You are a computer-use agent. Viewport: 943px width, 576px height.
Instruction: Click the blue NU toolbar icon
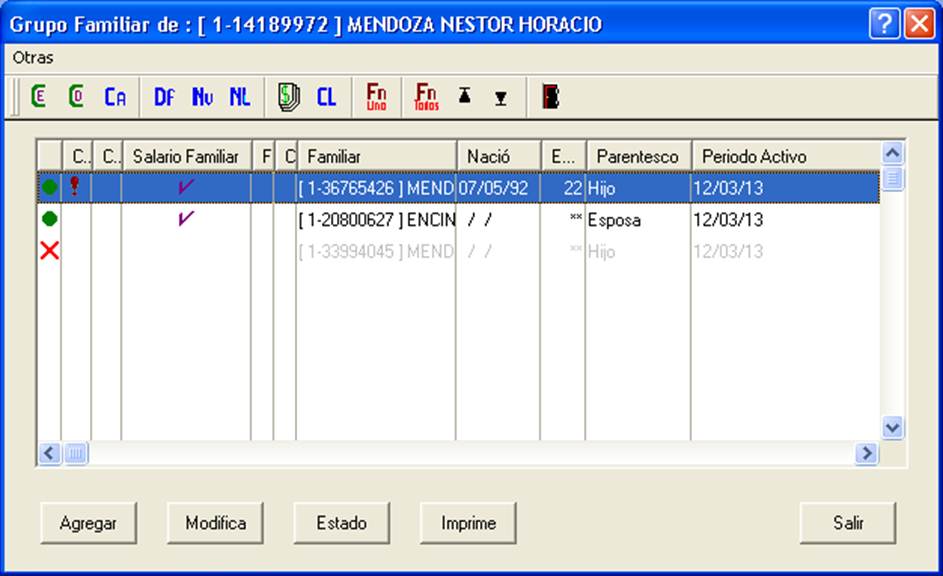[202, 96]
